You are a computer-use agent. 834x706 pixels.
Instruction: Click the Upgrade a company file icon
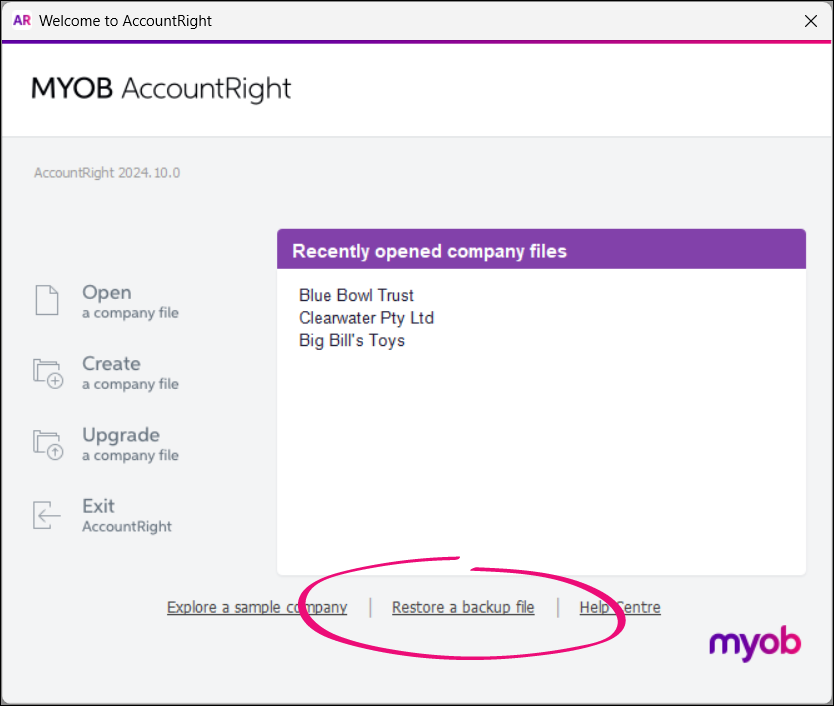pos(47,443)
